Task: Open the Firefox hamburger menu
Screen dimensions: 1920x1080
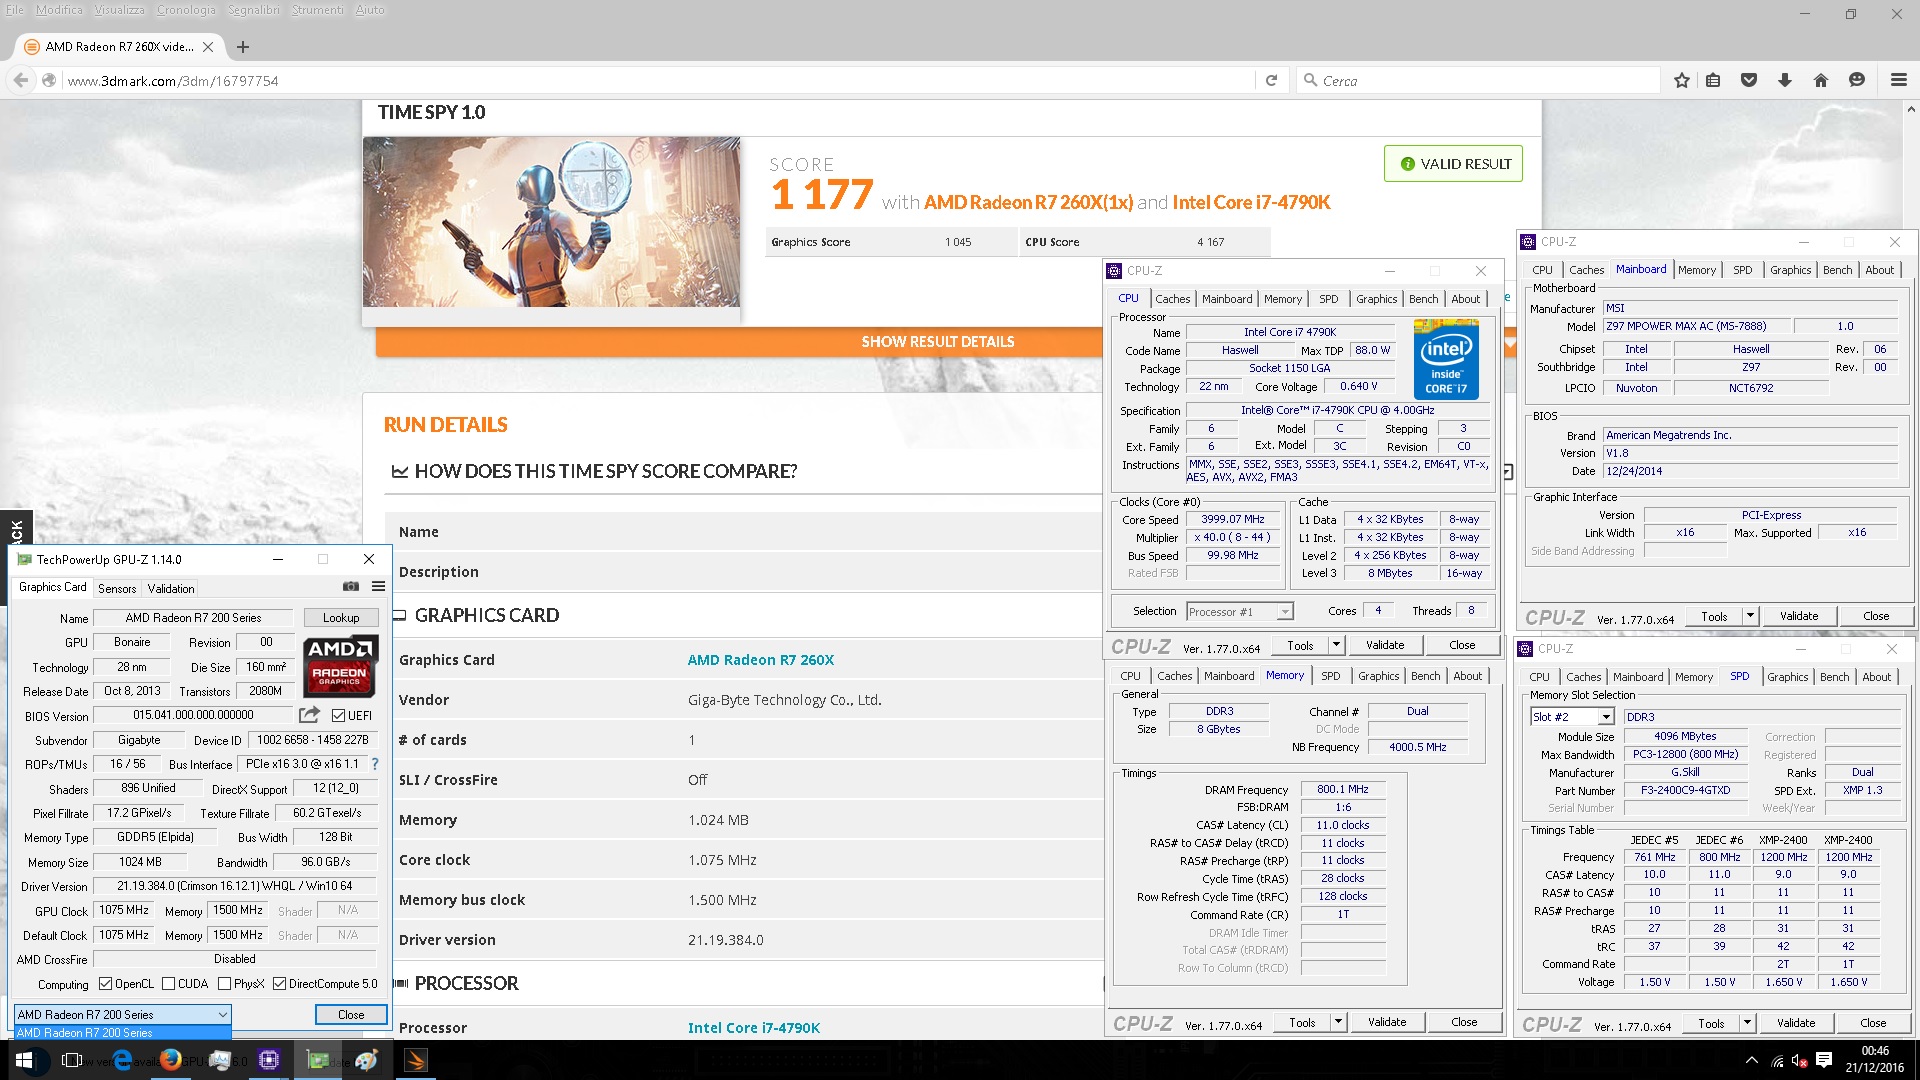Action: (x=1898, y=80)
